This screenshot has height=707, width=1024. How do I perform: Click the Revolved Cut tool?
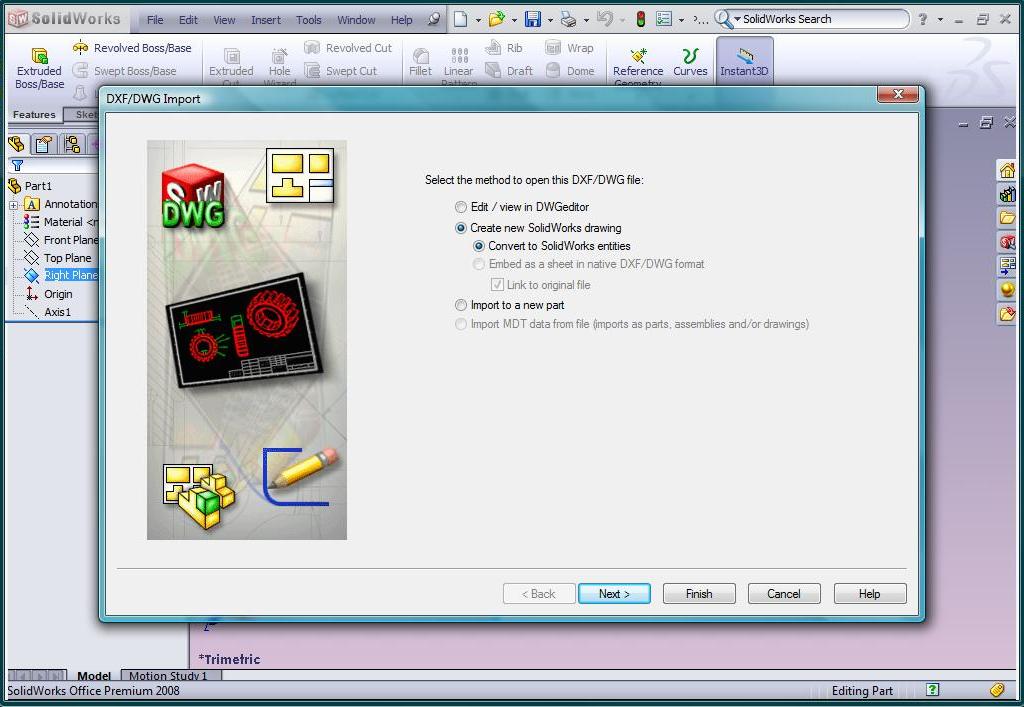pyautogui.click(x=348, y=48)
